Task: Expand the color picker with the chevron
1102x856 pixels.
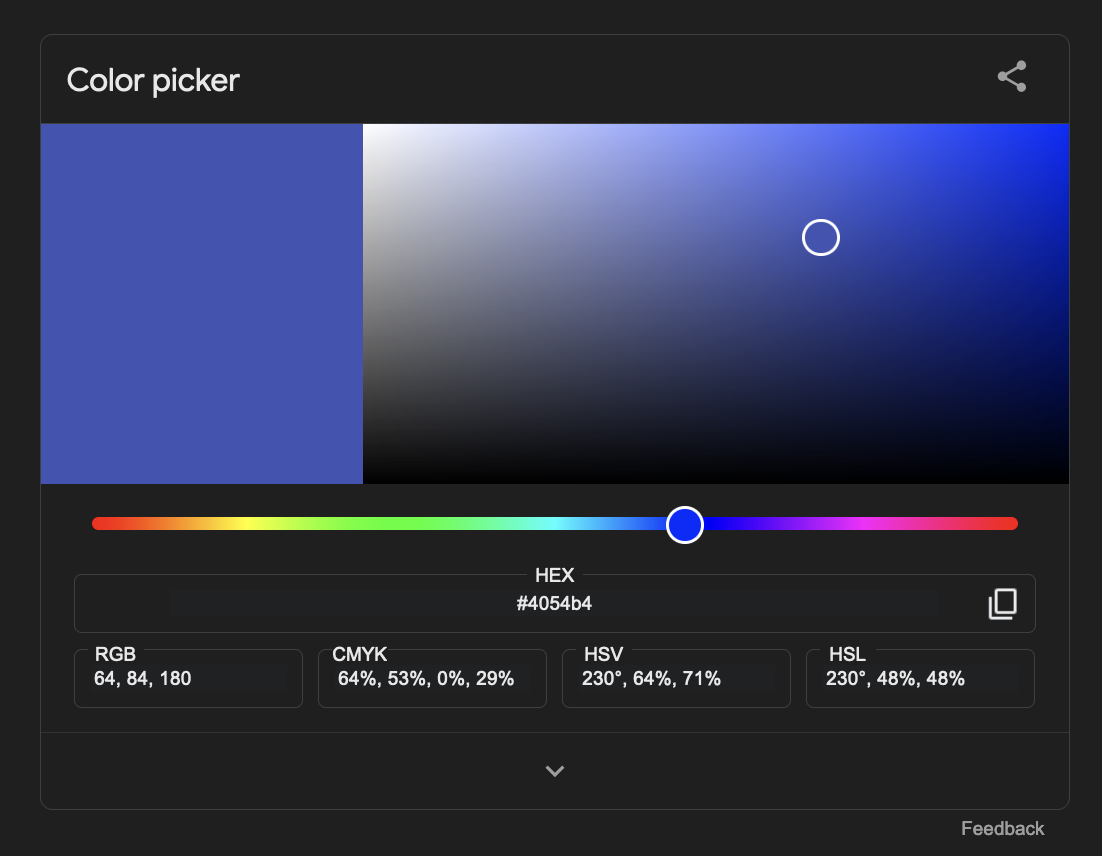Action: coord(554,771)
